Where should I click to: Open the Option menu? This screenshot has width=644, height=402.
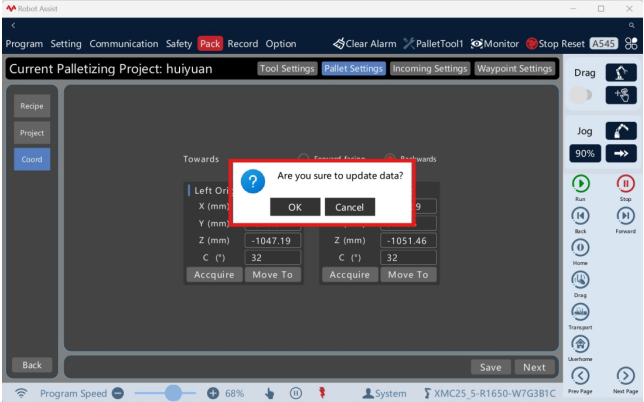point(281,44)
